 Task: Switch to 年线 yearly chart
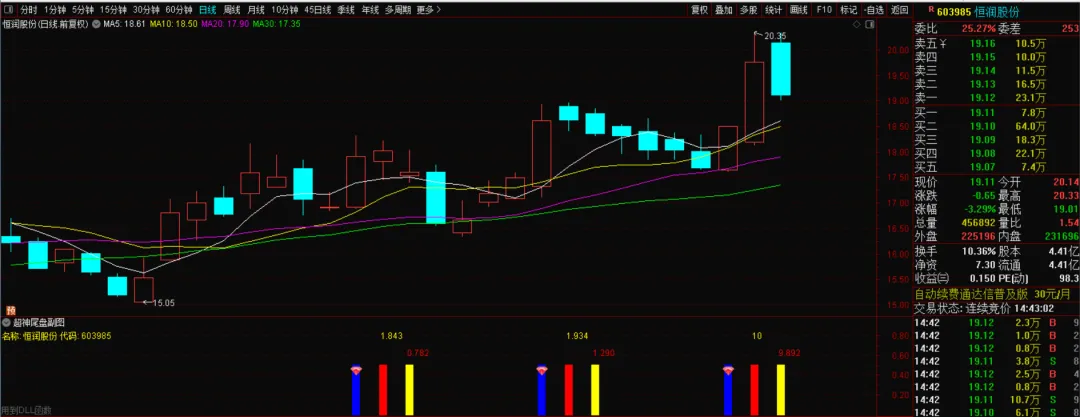click(370, 10)
